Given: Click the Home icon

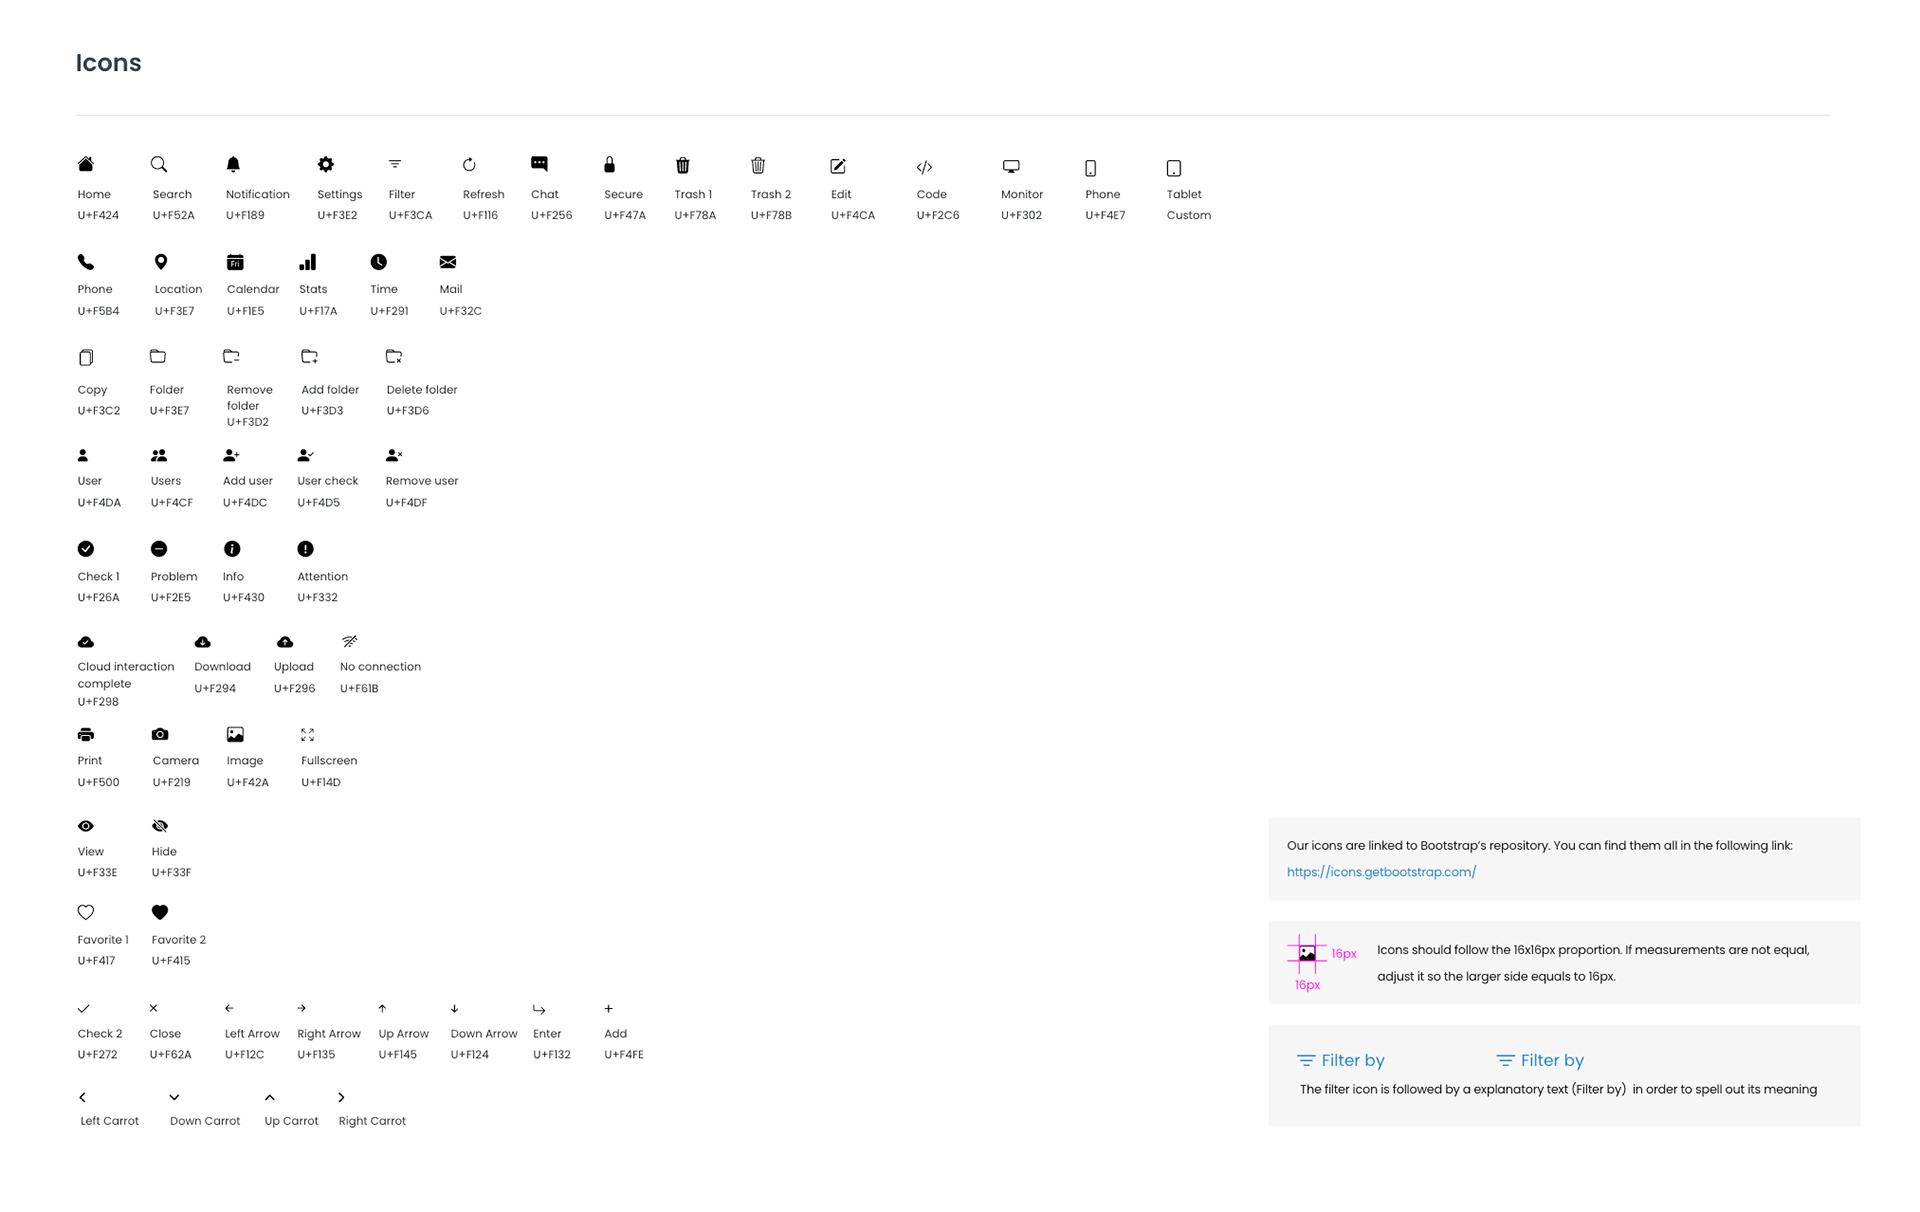Looking at the screenshot, I should click(86, 164).
